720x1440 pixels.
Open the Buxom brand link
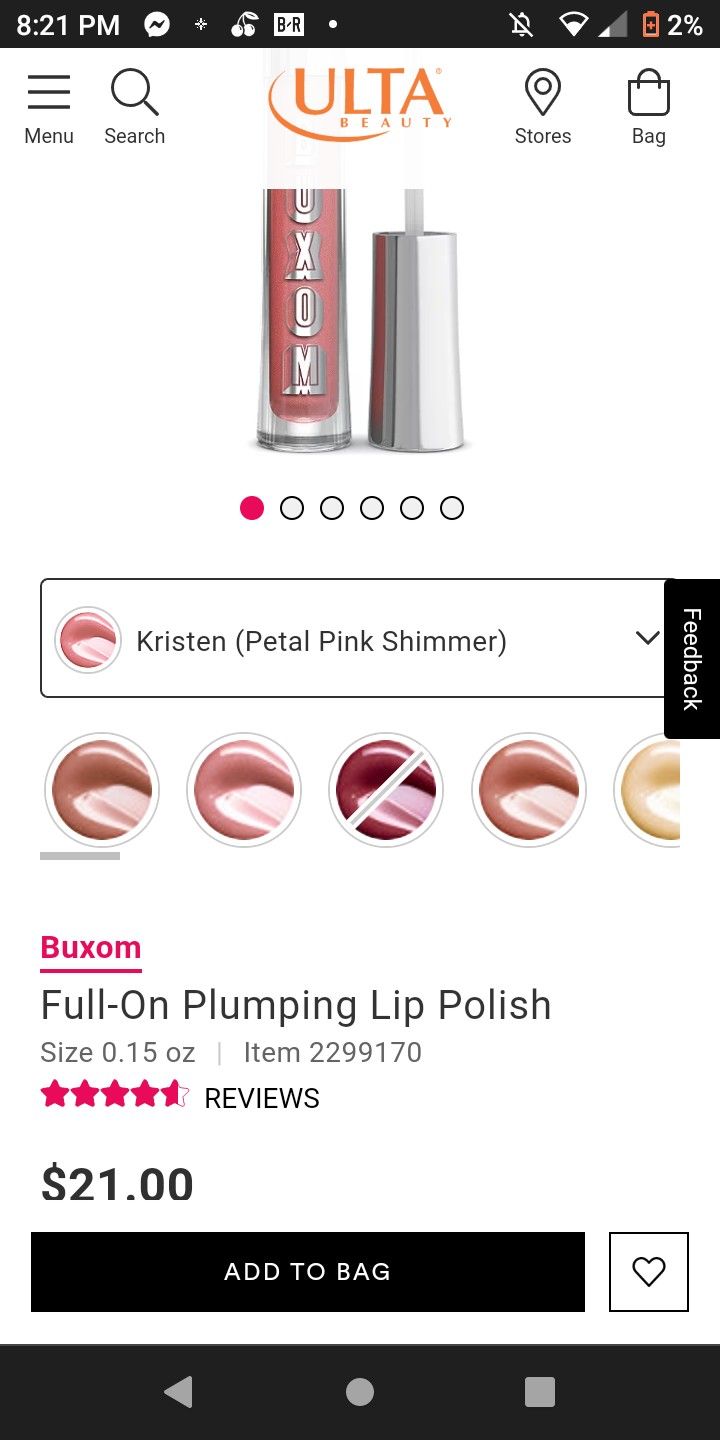click(91, 947)
